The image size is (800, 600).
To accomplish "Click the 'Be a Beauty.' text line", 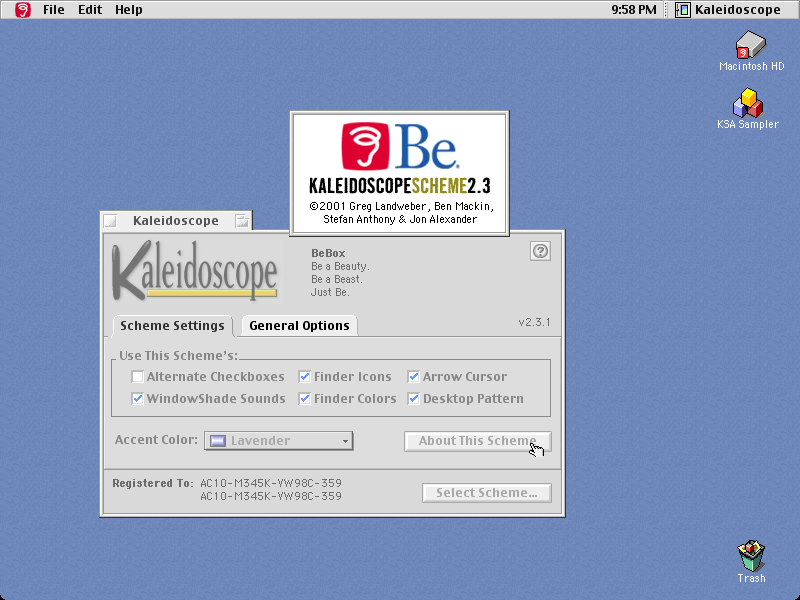I will tap(340, 266).
